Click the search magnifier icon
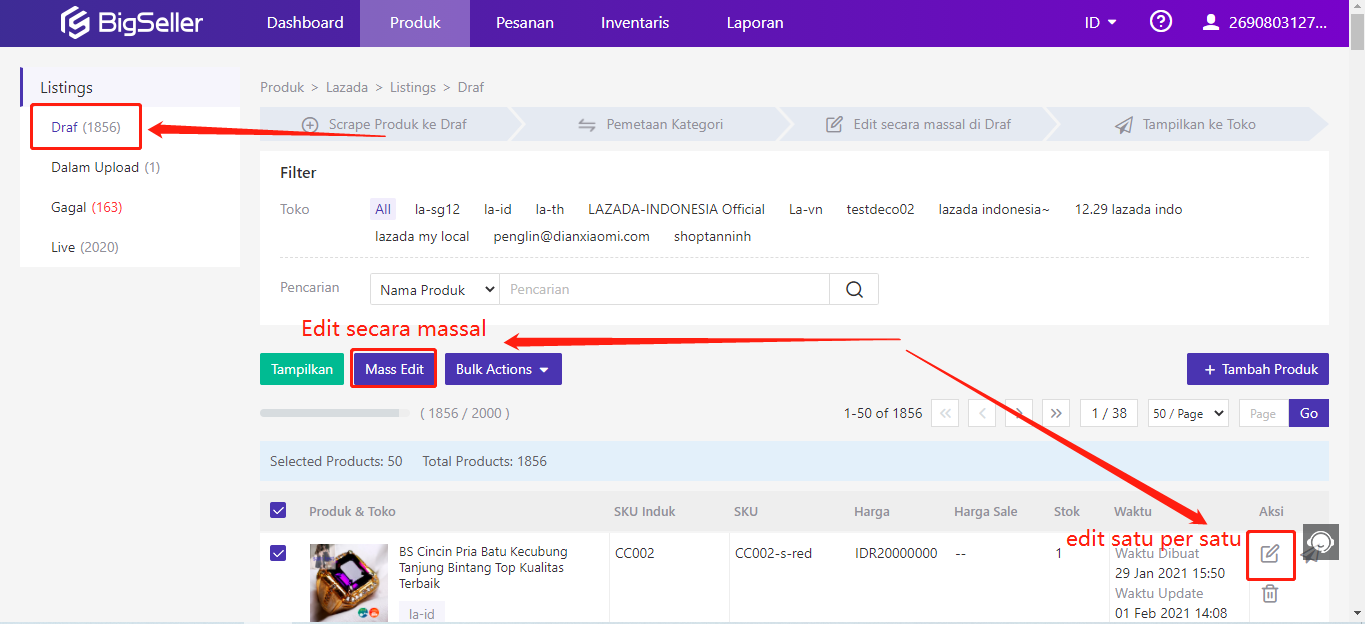The height and width of the screenshot is (624, 1365). point(854,289)
